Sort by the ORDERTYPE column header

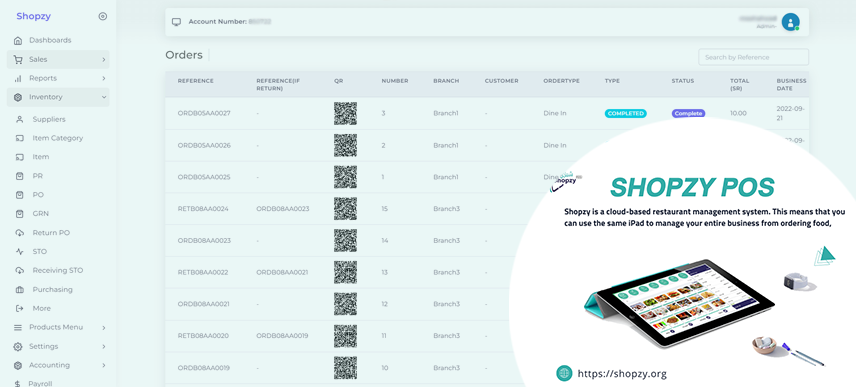561,81
